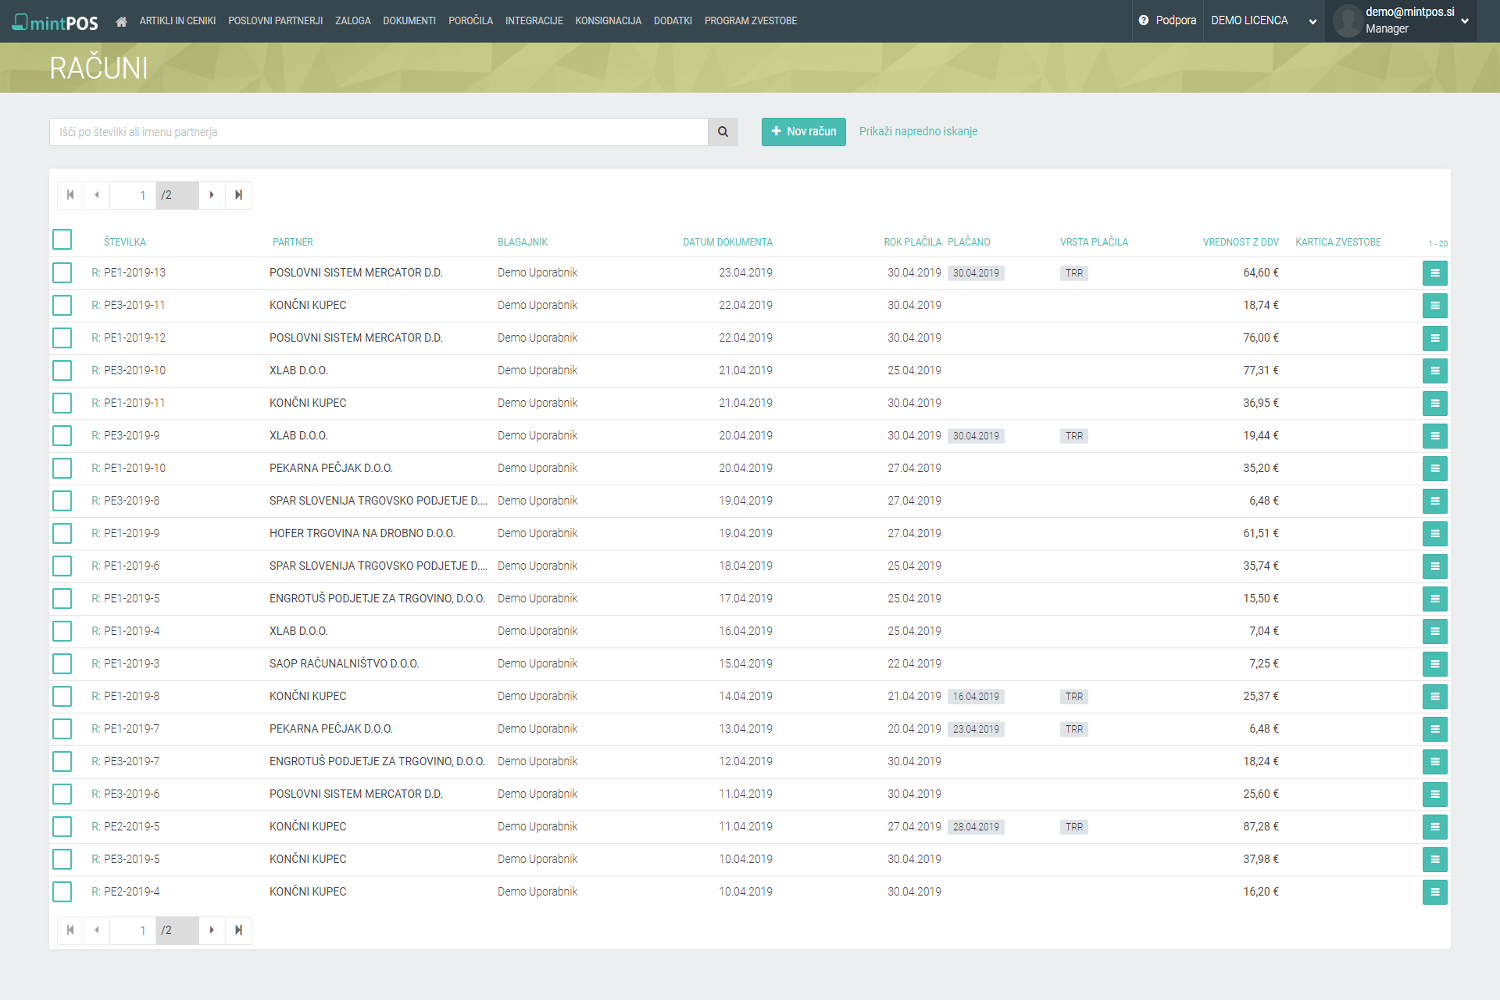1500x1000 pixels.
Task: Select checkbox for invoice PE1-2019-8
Action: [62, 697]
